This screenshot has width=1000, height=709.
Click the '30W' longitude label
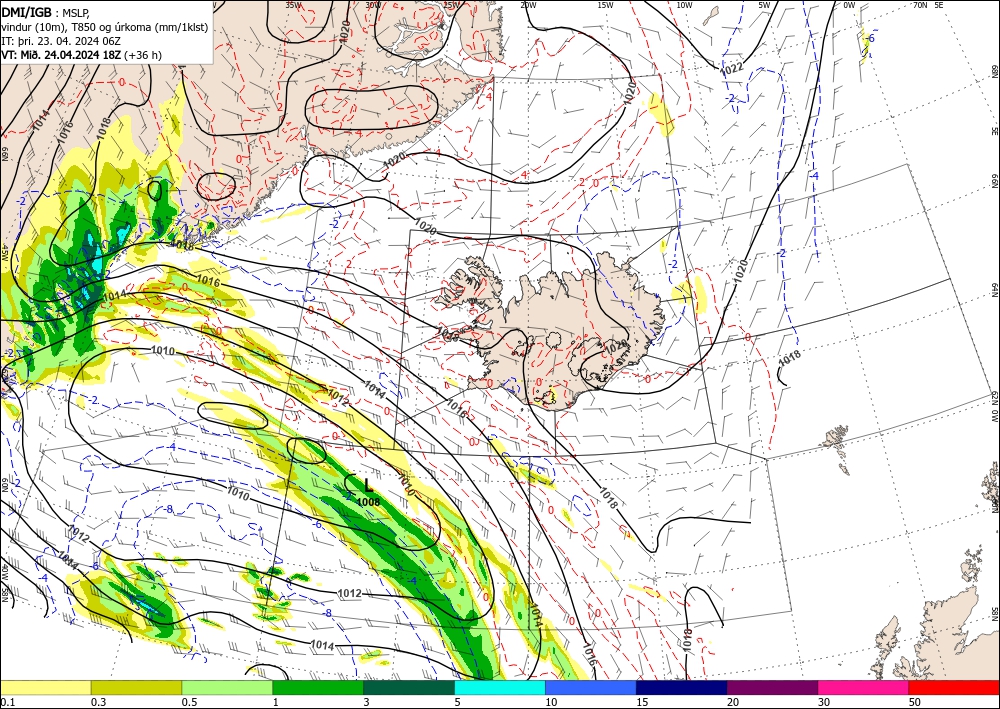click(373, 5)
